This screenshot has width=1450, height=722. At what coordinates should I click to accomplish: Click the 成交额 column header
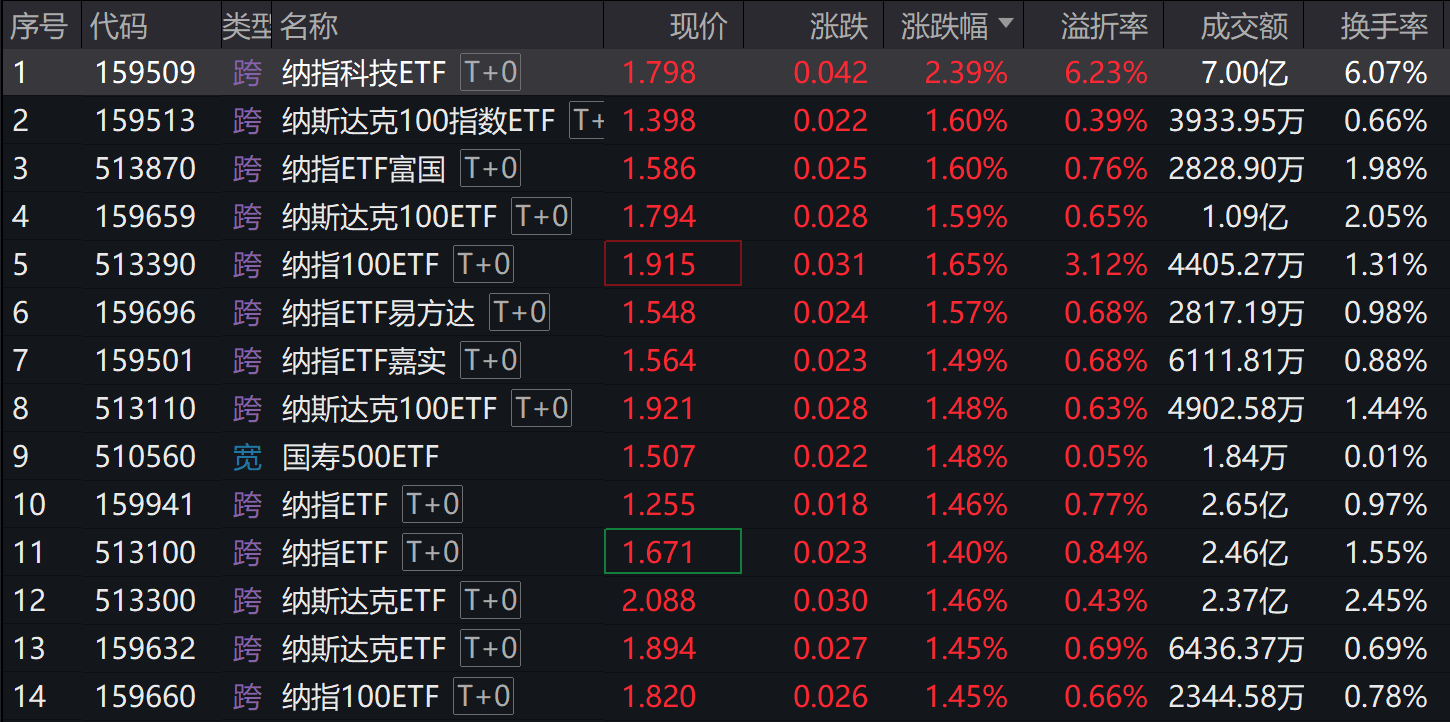coord(1244,26)
